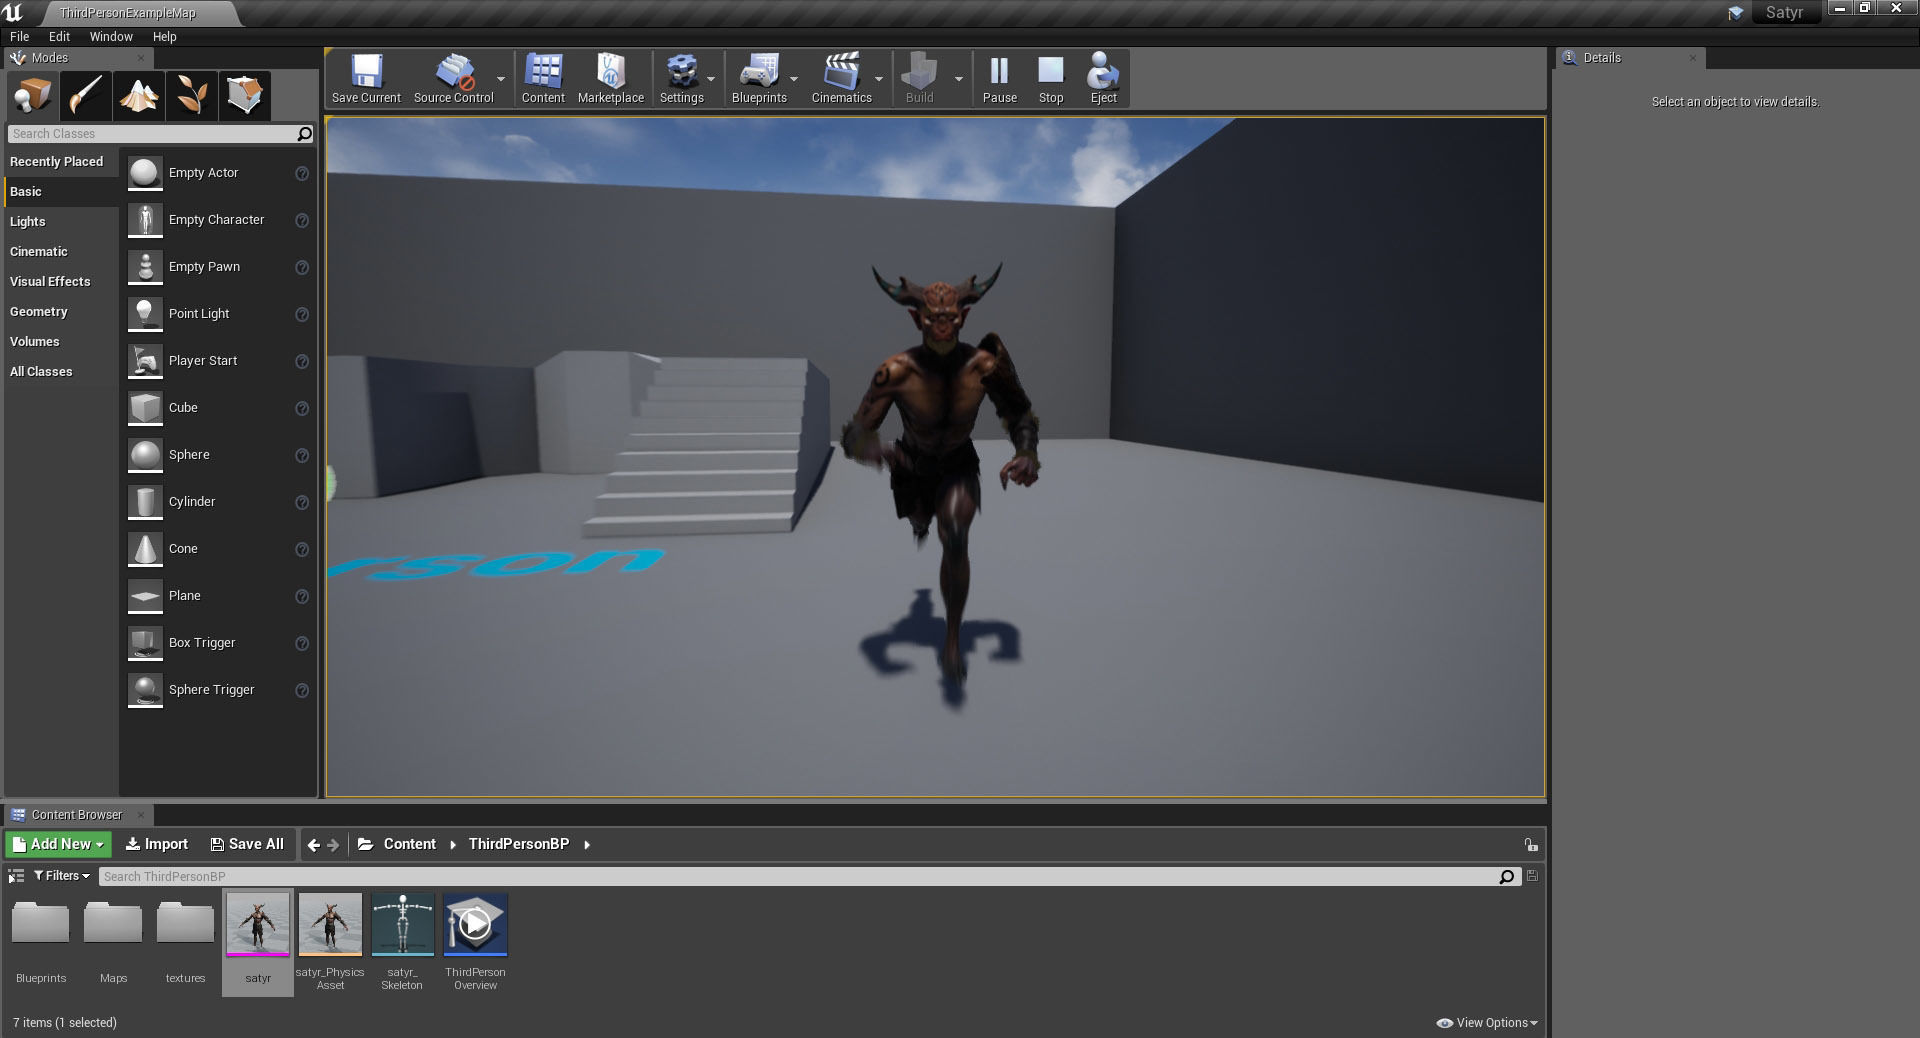The height and width of the screenshot is (1038, 1920).
Task: Select the Geometry Editing mode icon
Action: tap(245, 96)
